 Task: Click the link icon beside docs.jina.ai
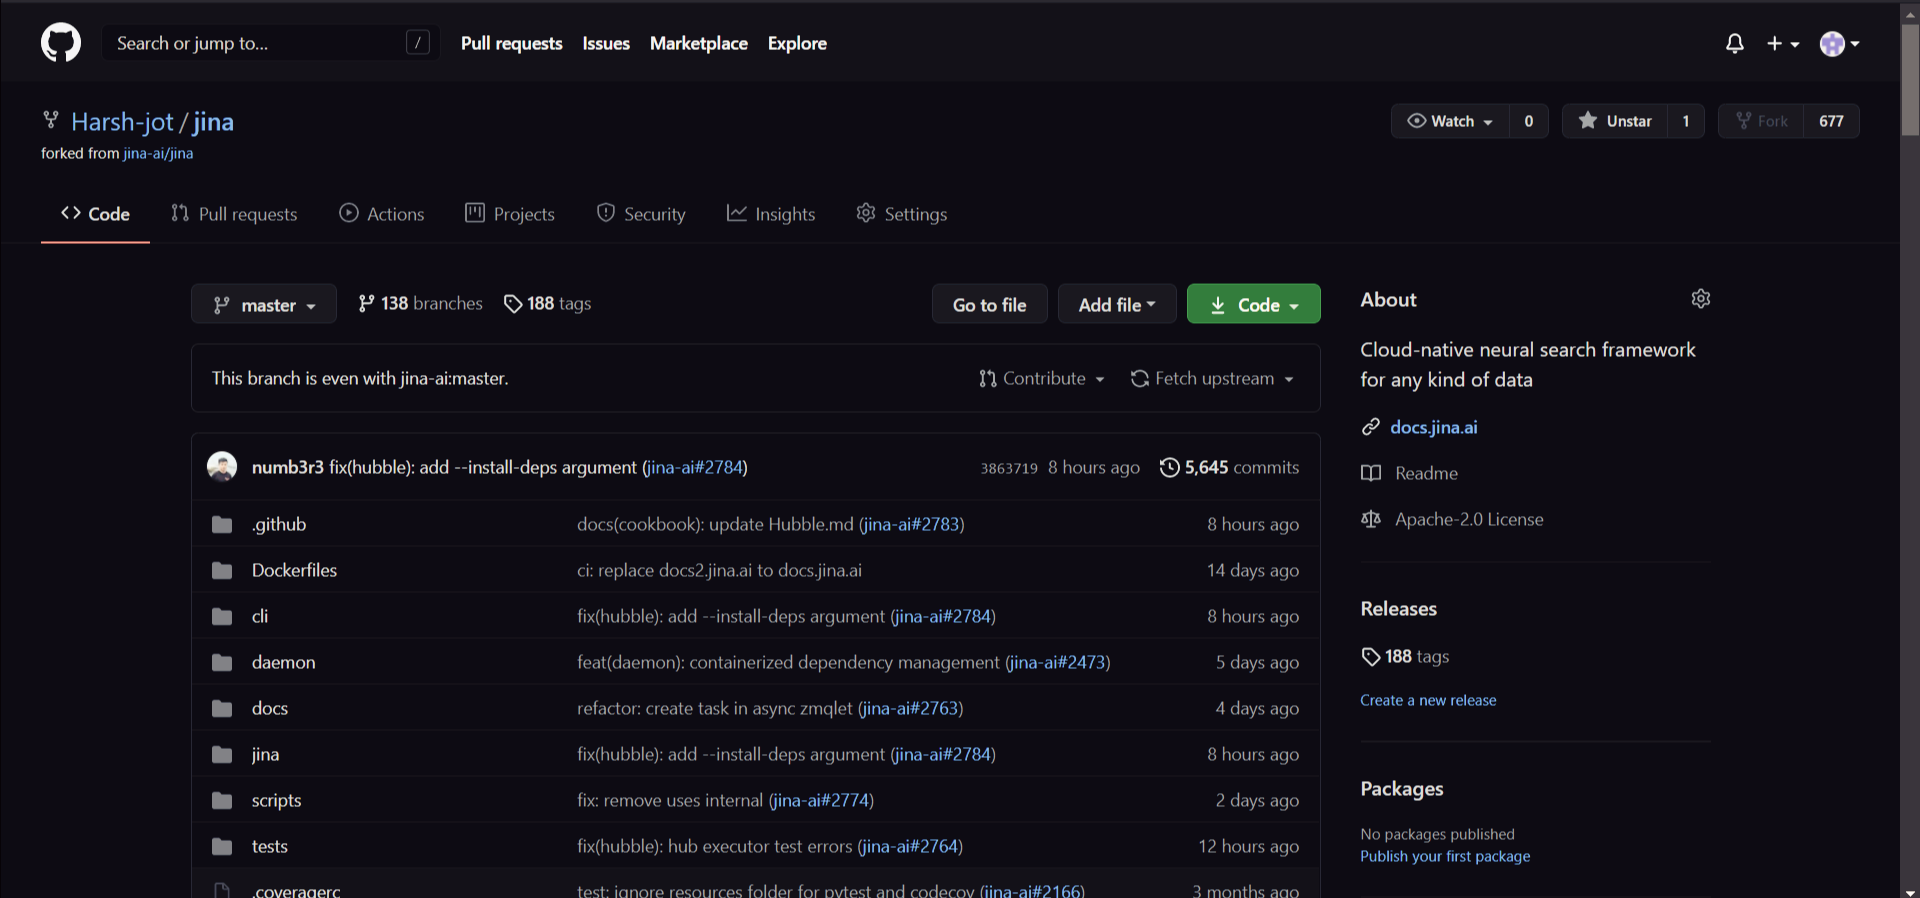click(1371, 427)
